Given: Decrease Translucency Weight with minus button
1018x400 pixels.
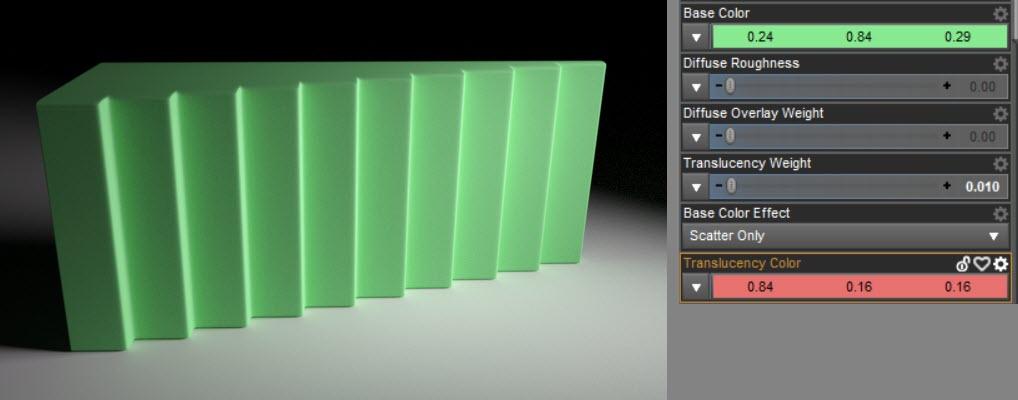Looking at the screenshot, I should [x=719, y=186].
